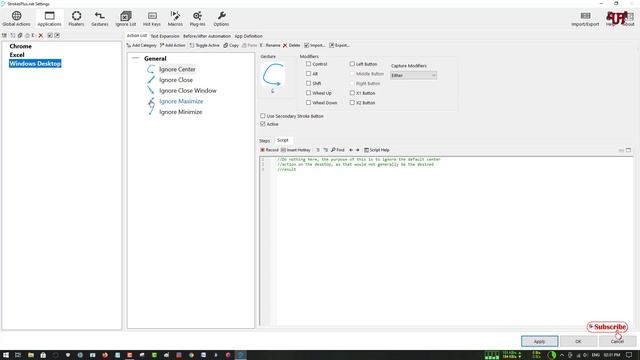This screenshot has width=640, height=360.
Task: Click the ENG language indicator
Action: [596, 355]
